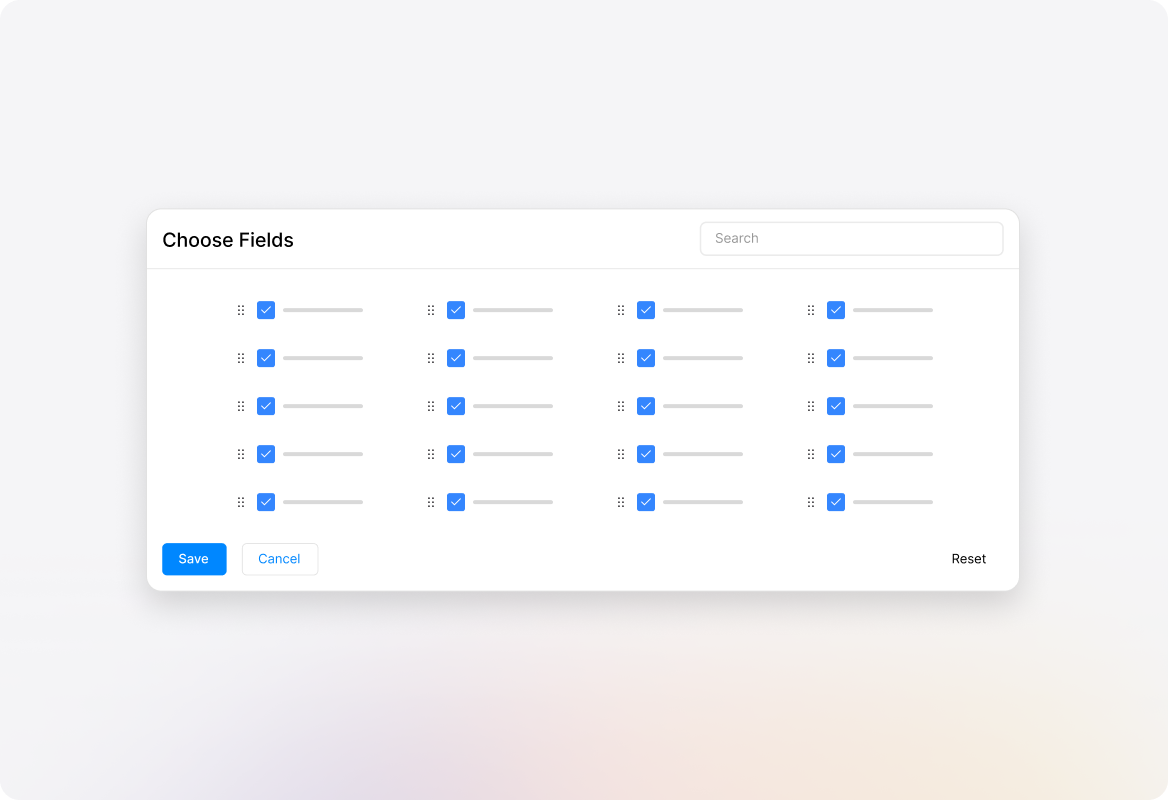Toggle the checkbox in the second row, first column
1168x800 pixels.
(x=266, y=358)
